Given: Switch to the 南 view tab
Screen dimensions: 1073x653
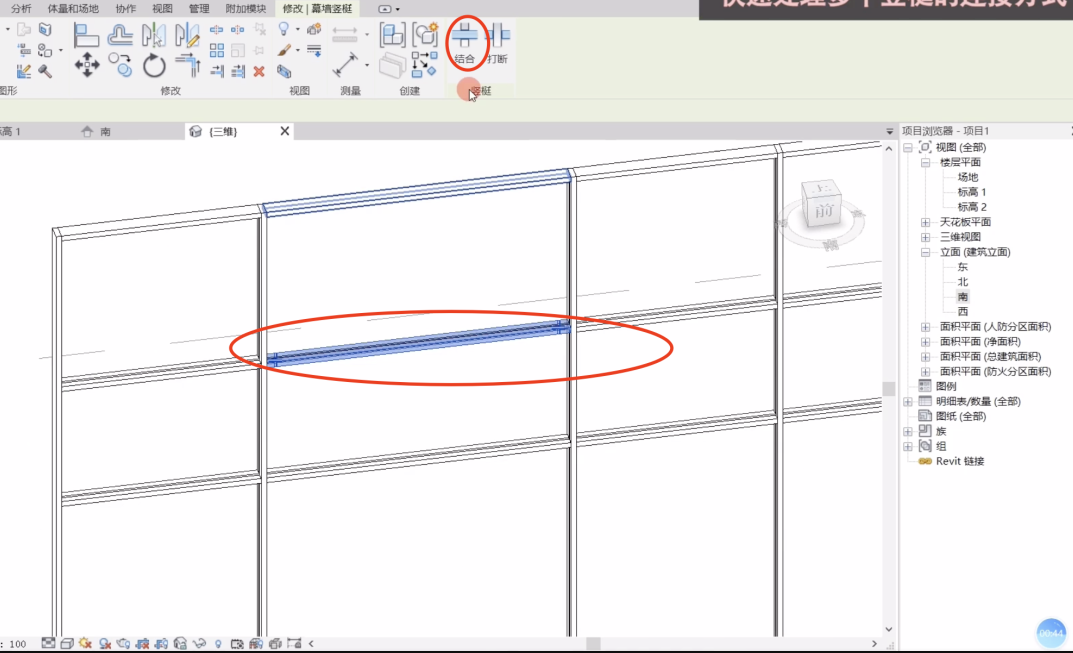Looking at the screenshot, I should point(105,132).
